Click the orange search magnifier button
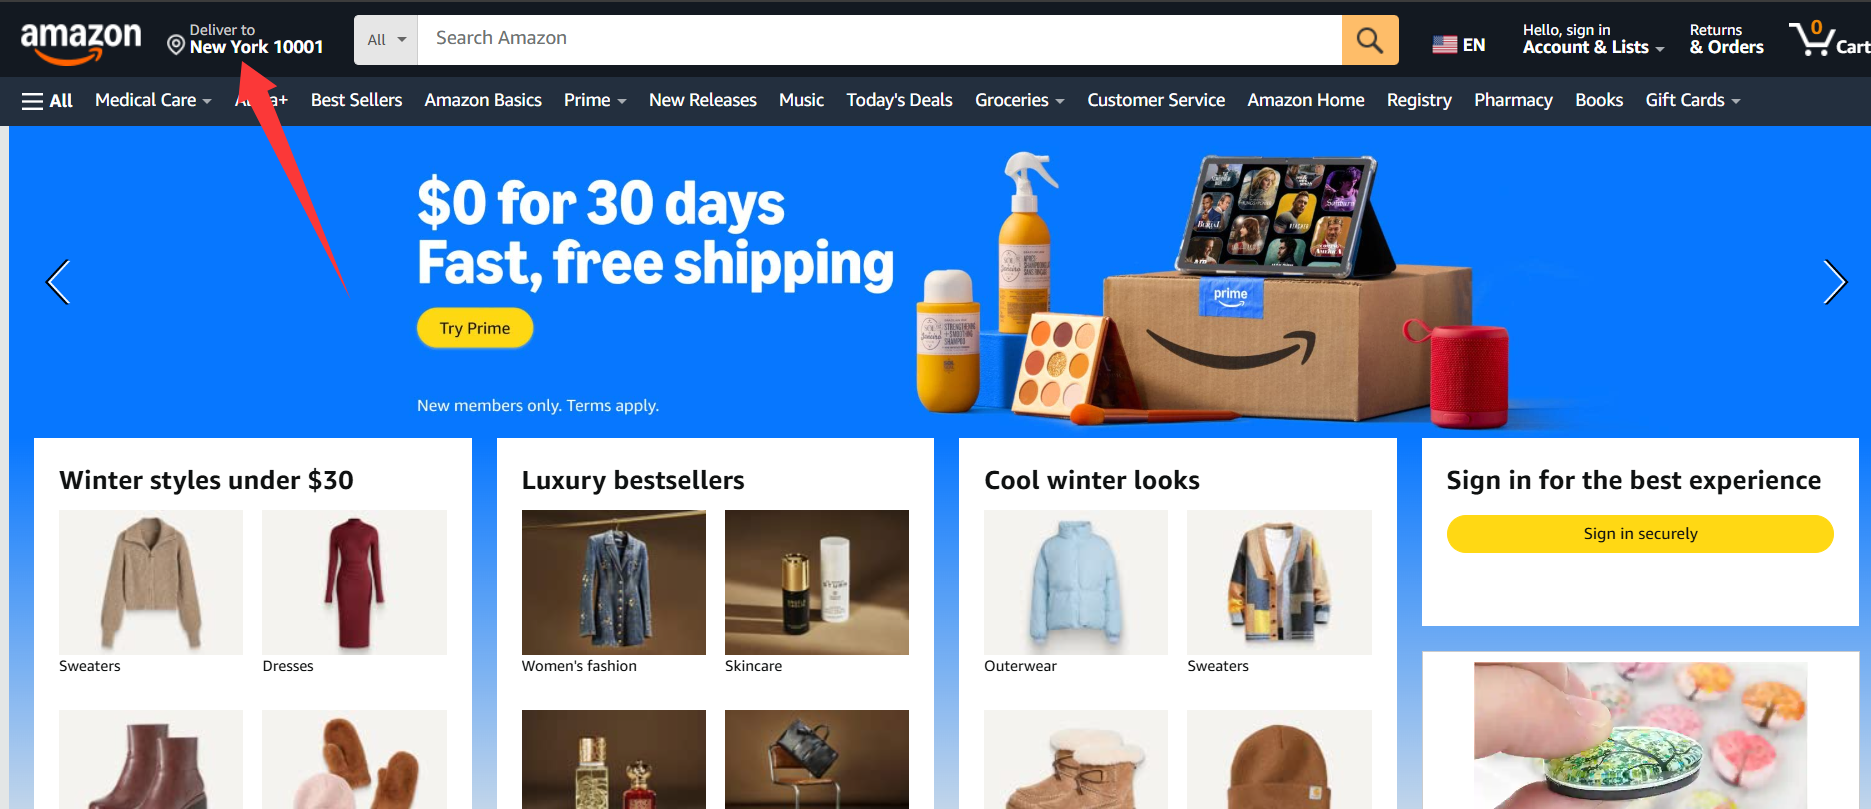Viewport: 1871px width, 809px height. (1370, 40)
